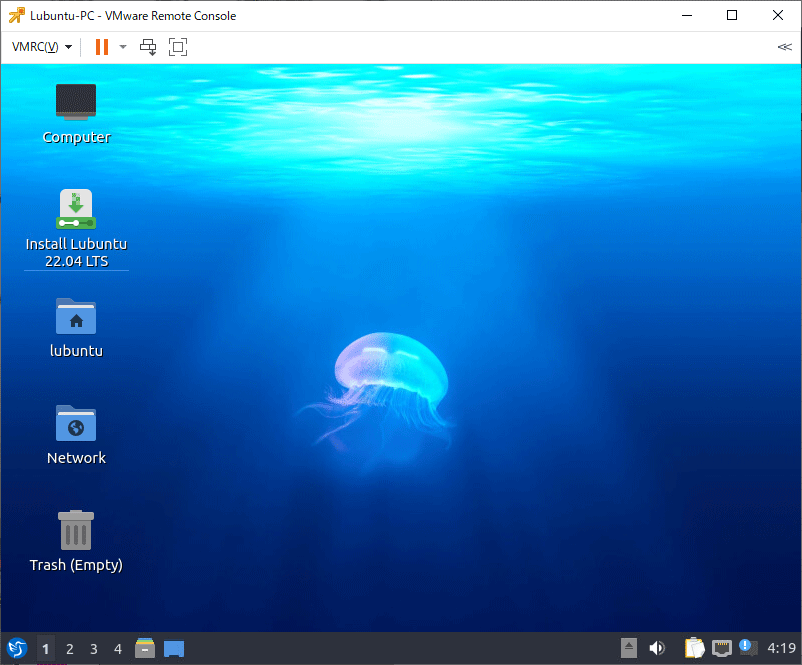Switch to workspace 1

point(46,649)
